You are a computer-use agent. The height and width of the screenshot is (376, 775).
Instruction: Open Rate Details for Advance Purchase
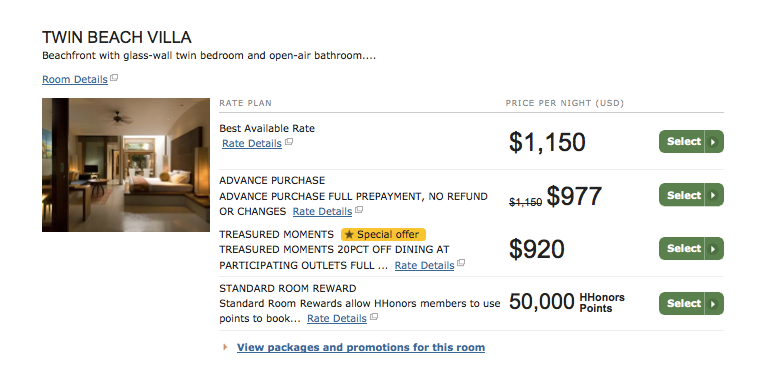(322, 211)
